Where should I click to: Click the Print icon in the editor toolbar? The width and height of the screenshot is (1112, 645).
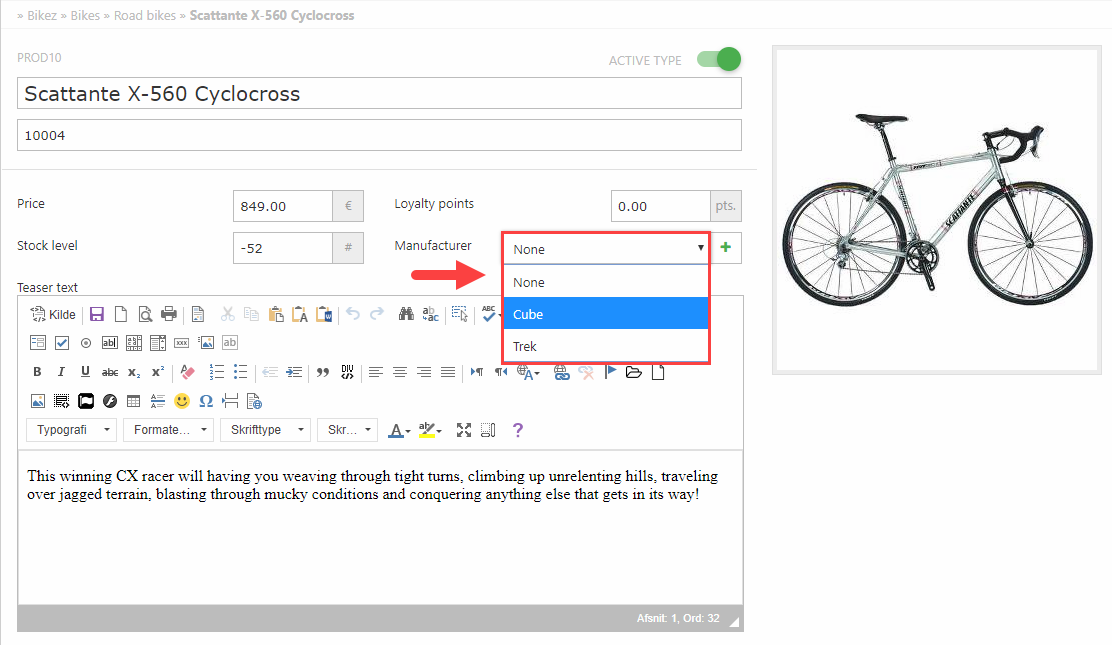pos(169,314)
